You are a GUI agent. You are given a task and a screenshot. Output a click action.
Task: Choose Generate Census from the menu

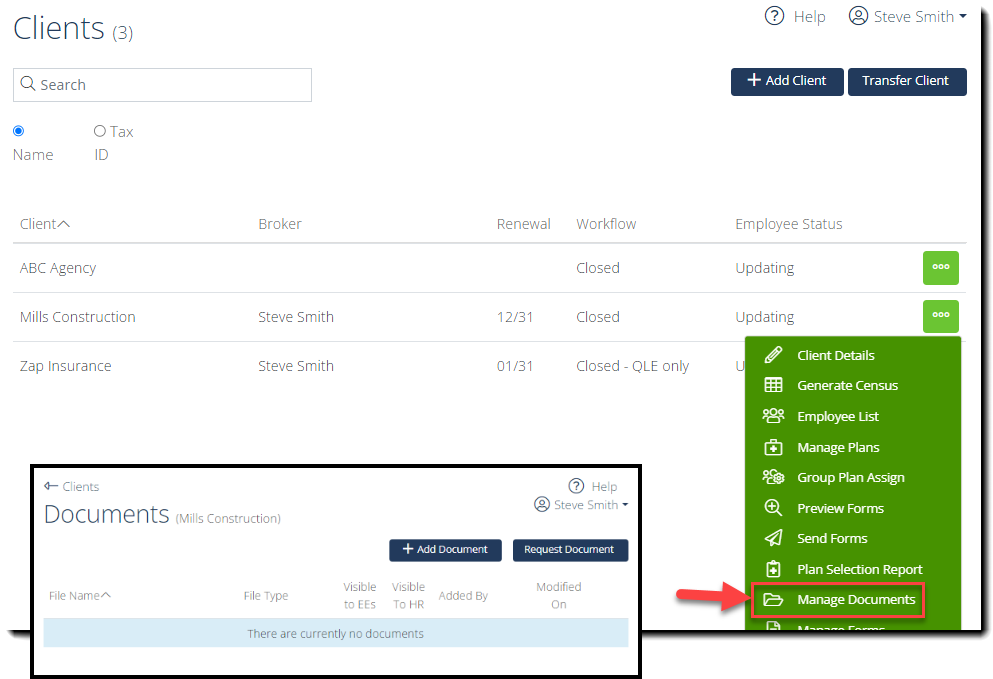pos(847,385)
